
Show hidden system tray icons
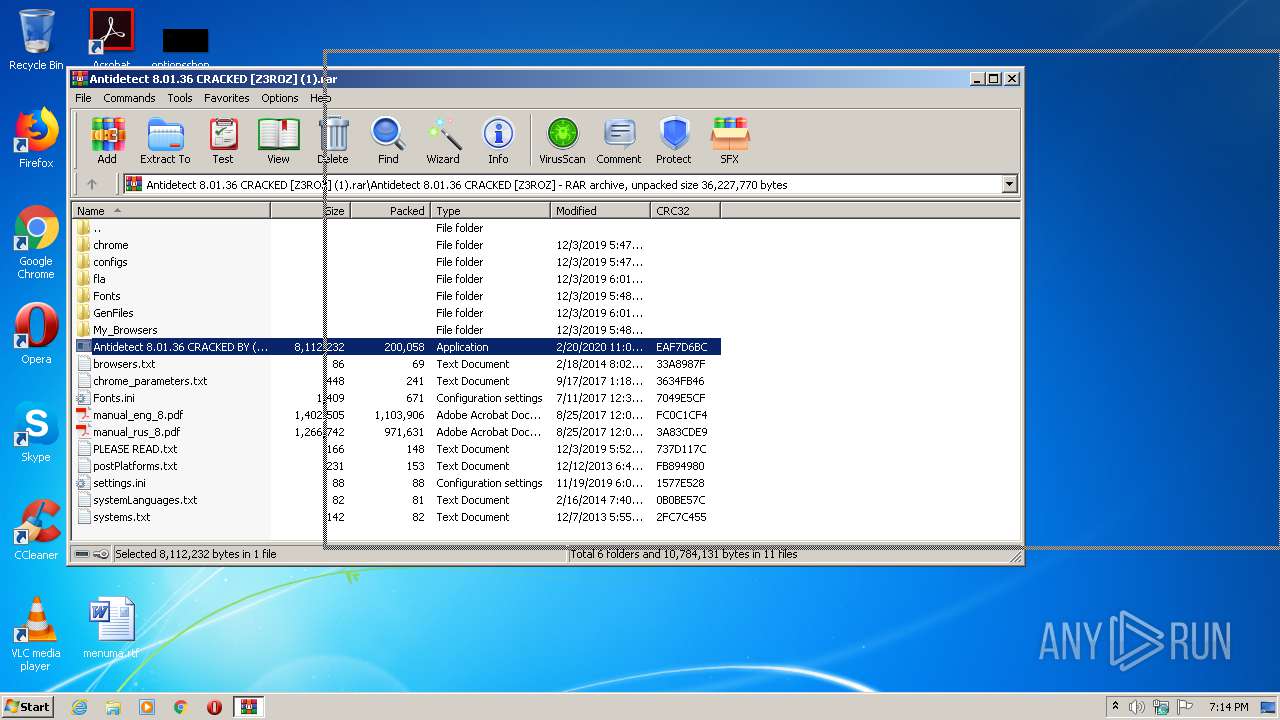tap(1115, 706)
